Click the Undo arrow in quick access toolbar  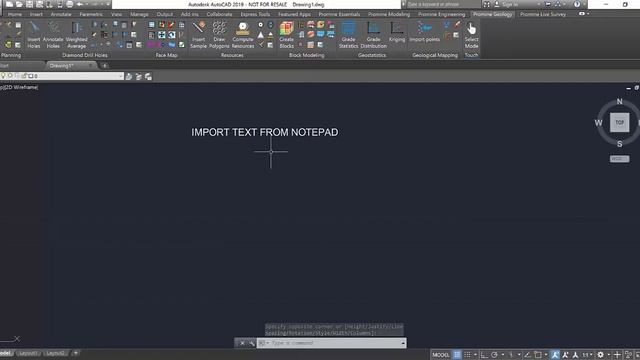pos(80,4)
